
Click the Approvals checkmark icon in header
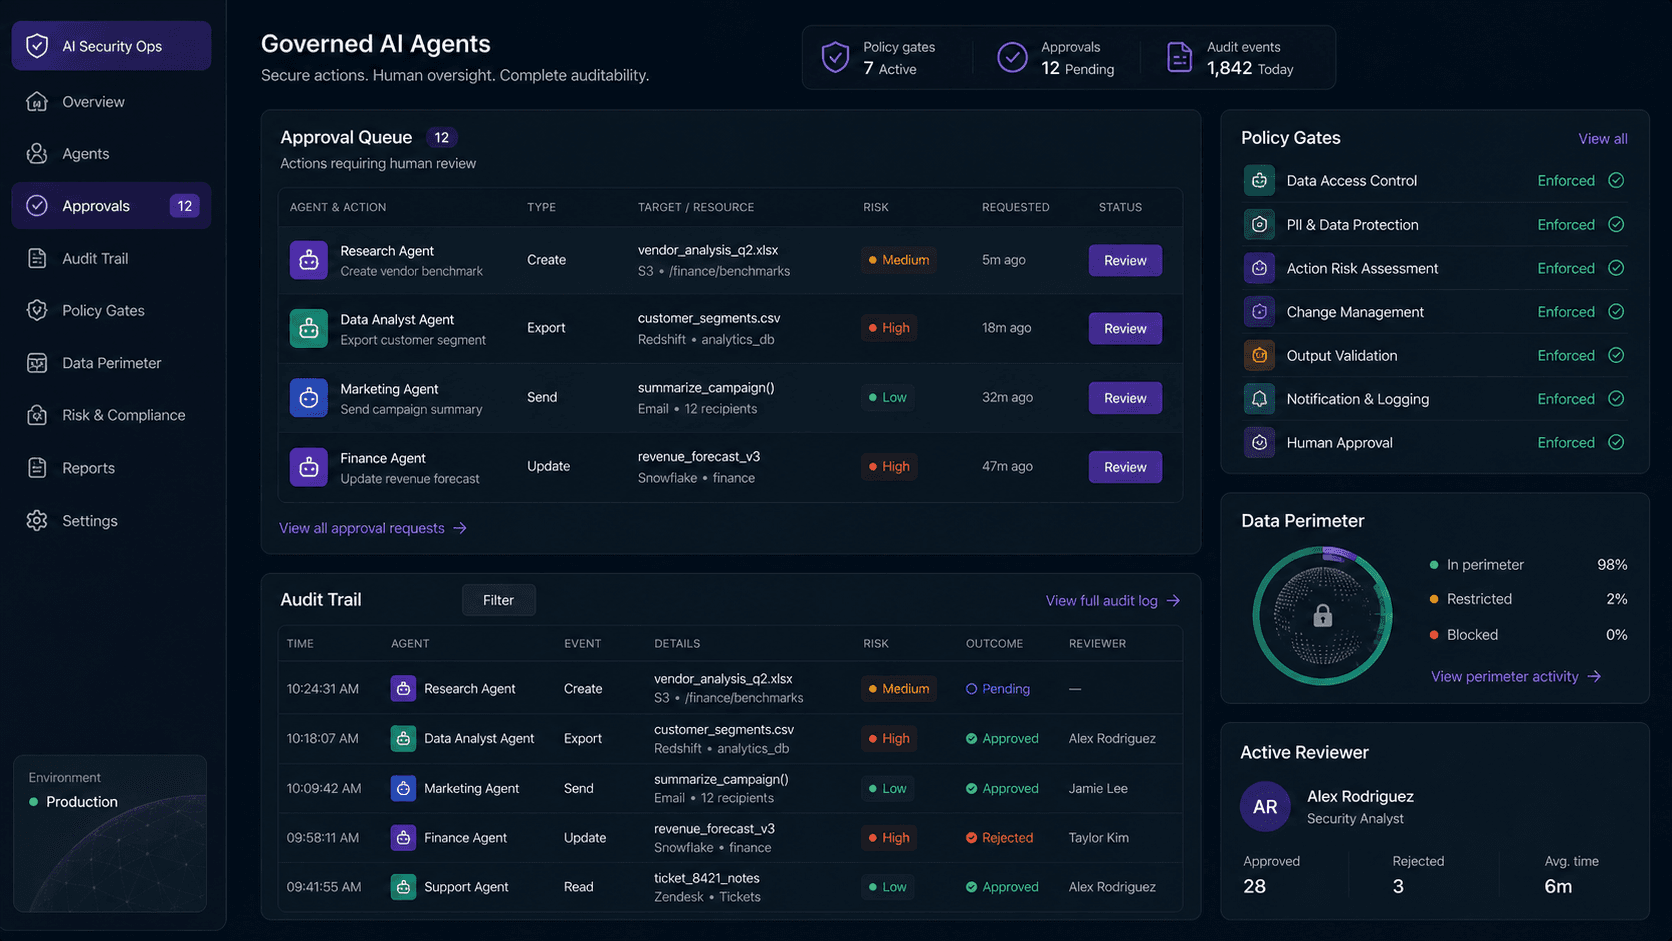click(1012, 57)
